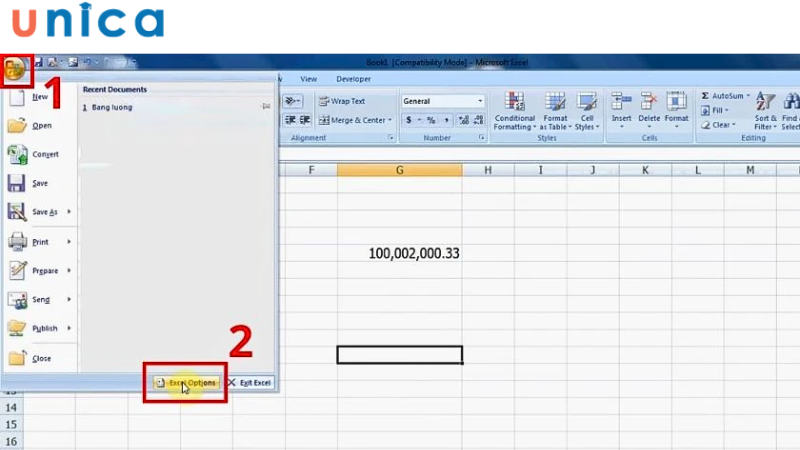
Task: Open the AutoSum dropdown arrow
Action: [748, 96]
